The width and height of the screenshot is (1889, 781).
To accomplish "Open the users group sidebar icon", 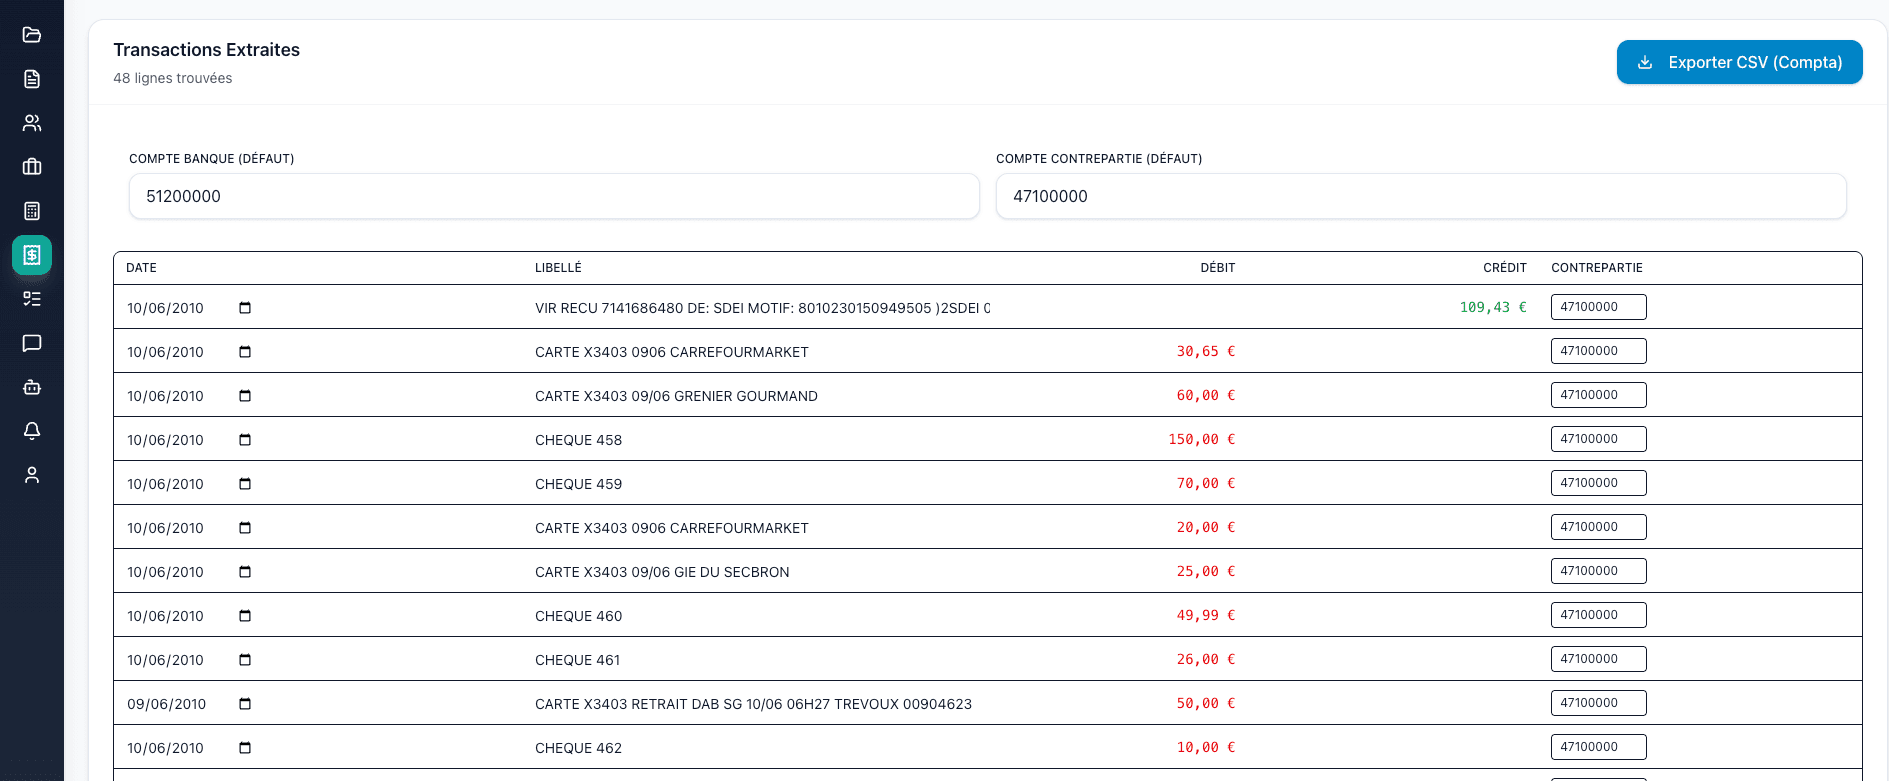I will click(x=32, y=123).
